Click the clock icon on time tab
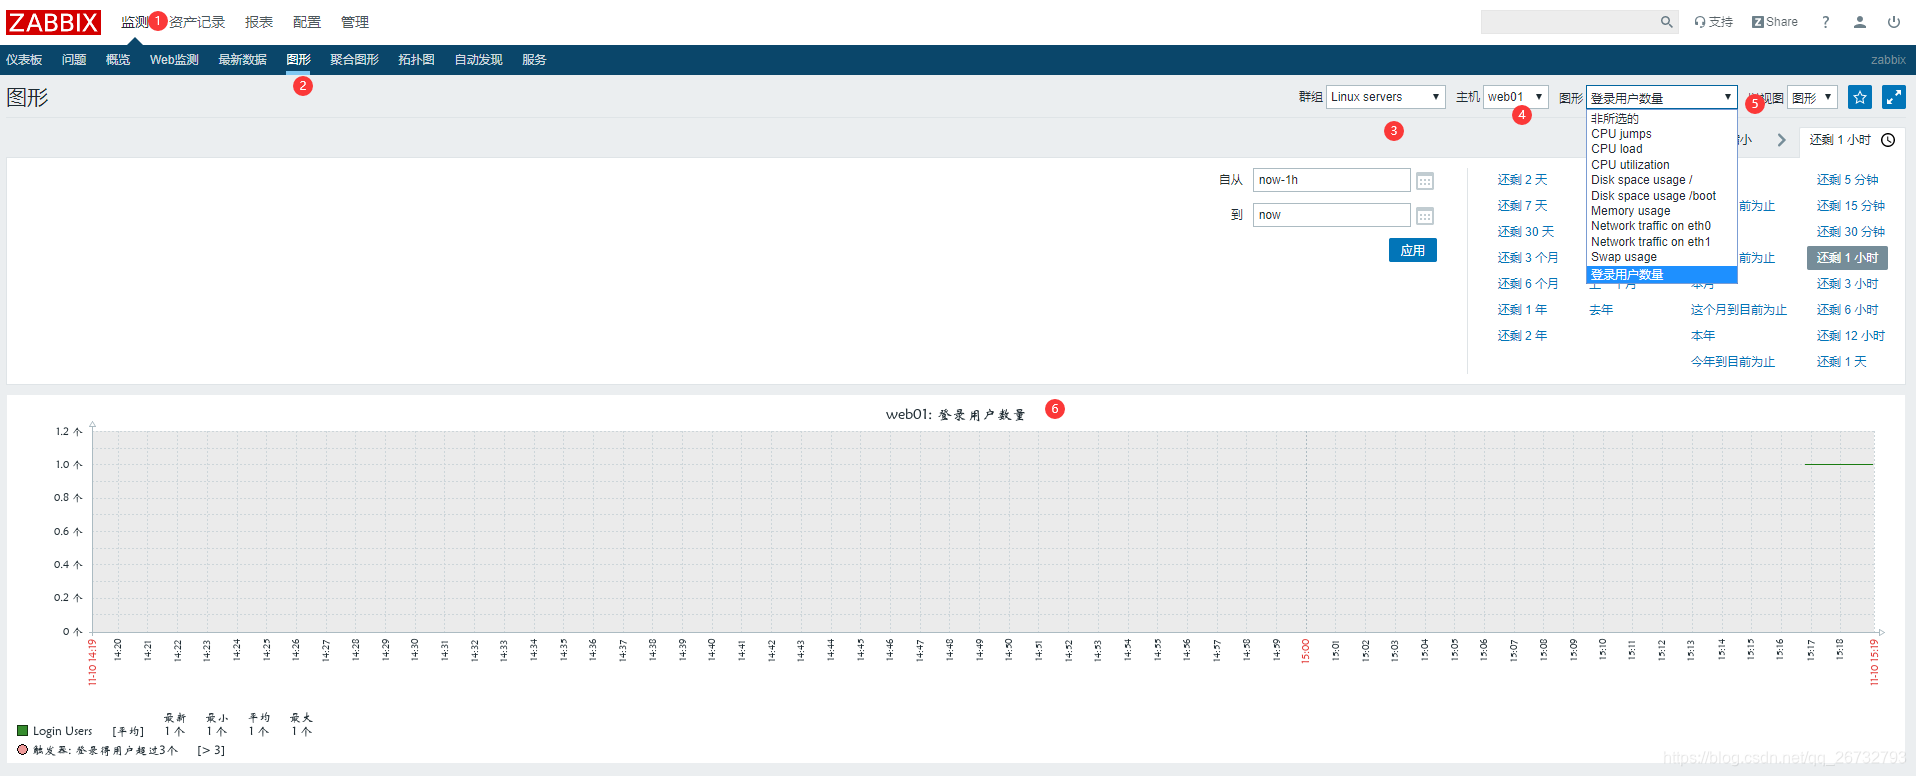 pos(1888,140)
